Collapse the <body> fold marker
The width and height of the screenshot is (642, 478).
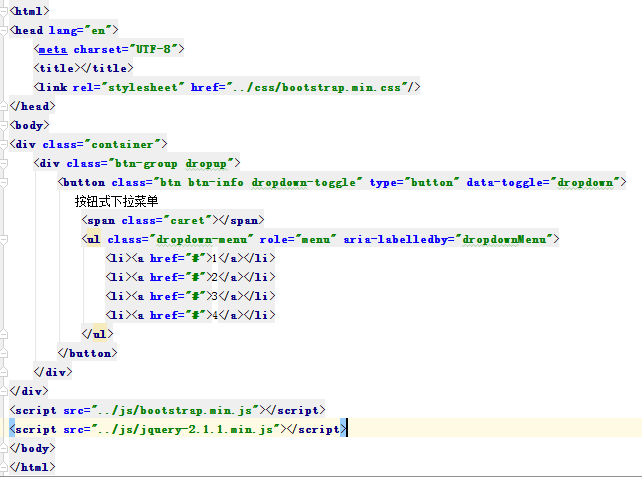pyautogui.click(x=3, y=125)
